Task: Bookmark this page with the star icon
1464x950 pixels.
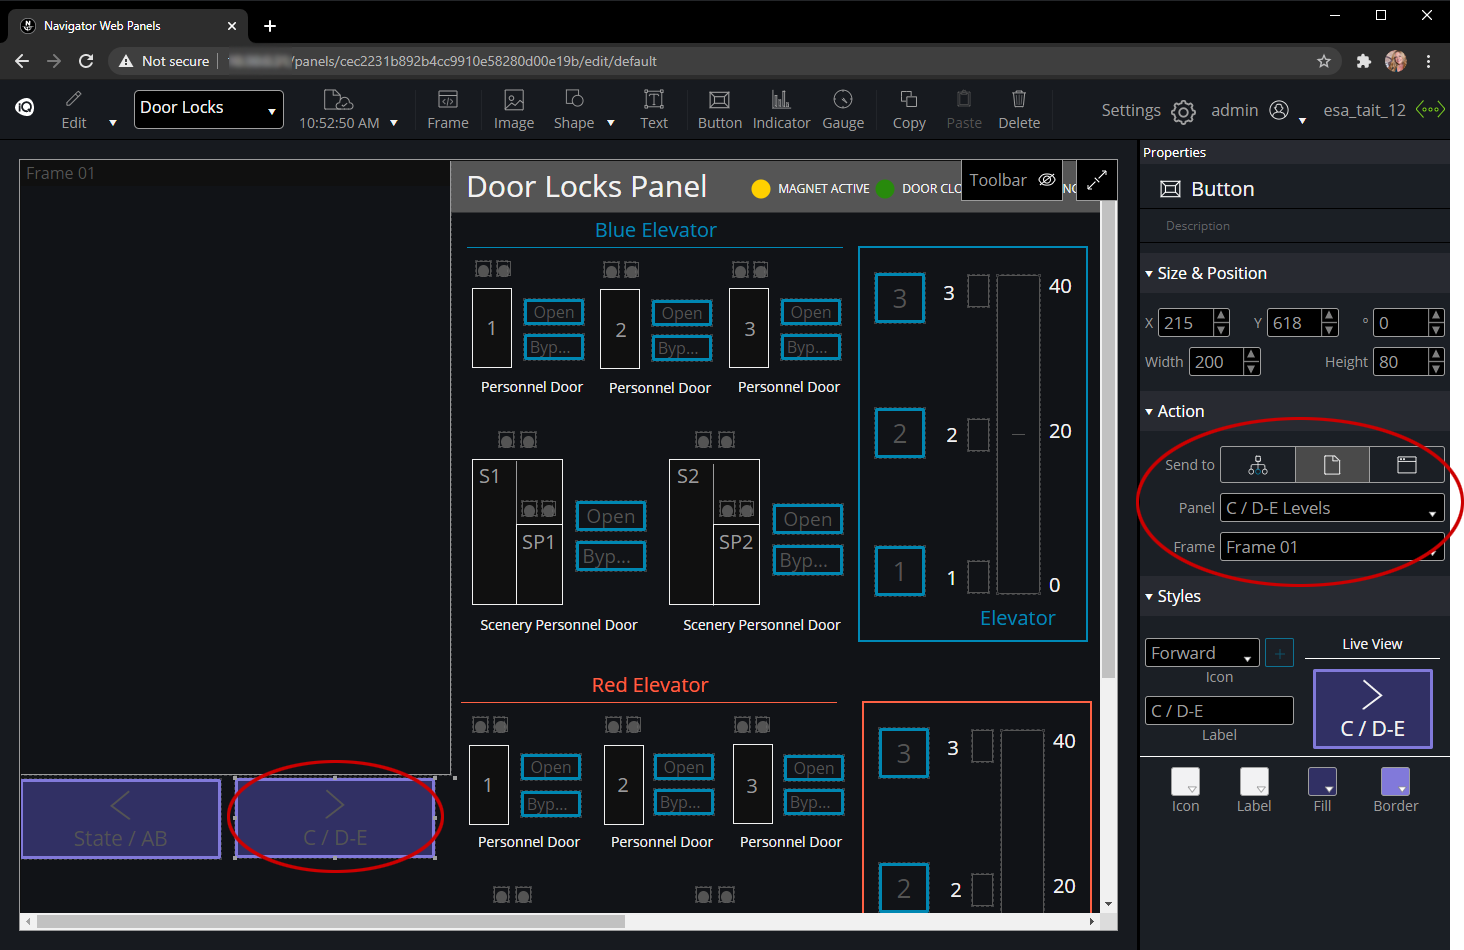Action: 1324,61
